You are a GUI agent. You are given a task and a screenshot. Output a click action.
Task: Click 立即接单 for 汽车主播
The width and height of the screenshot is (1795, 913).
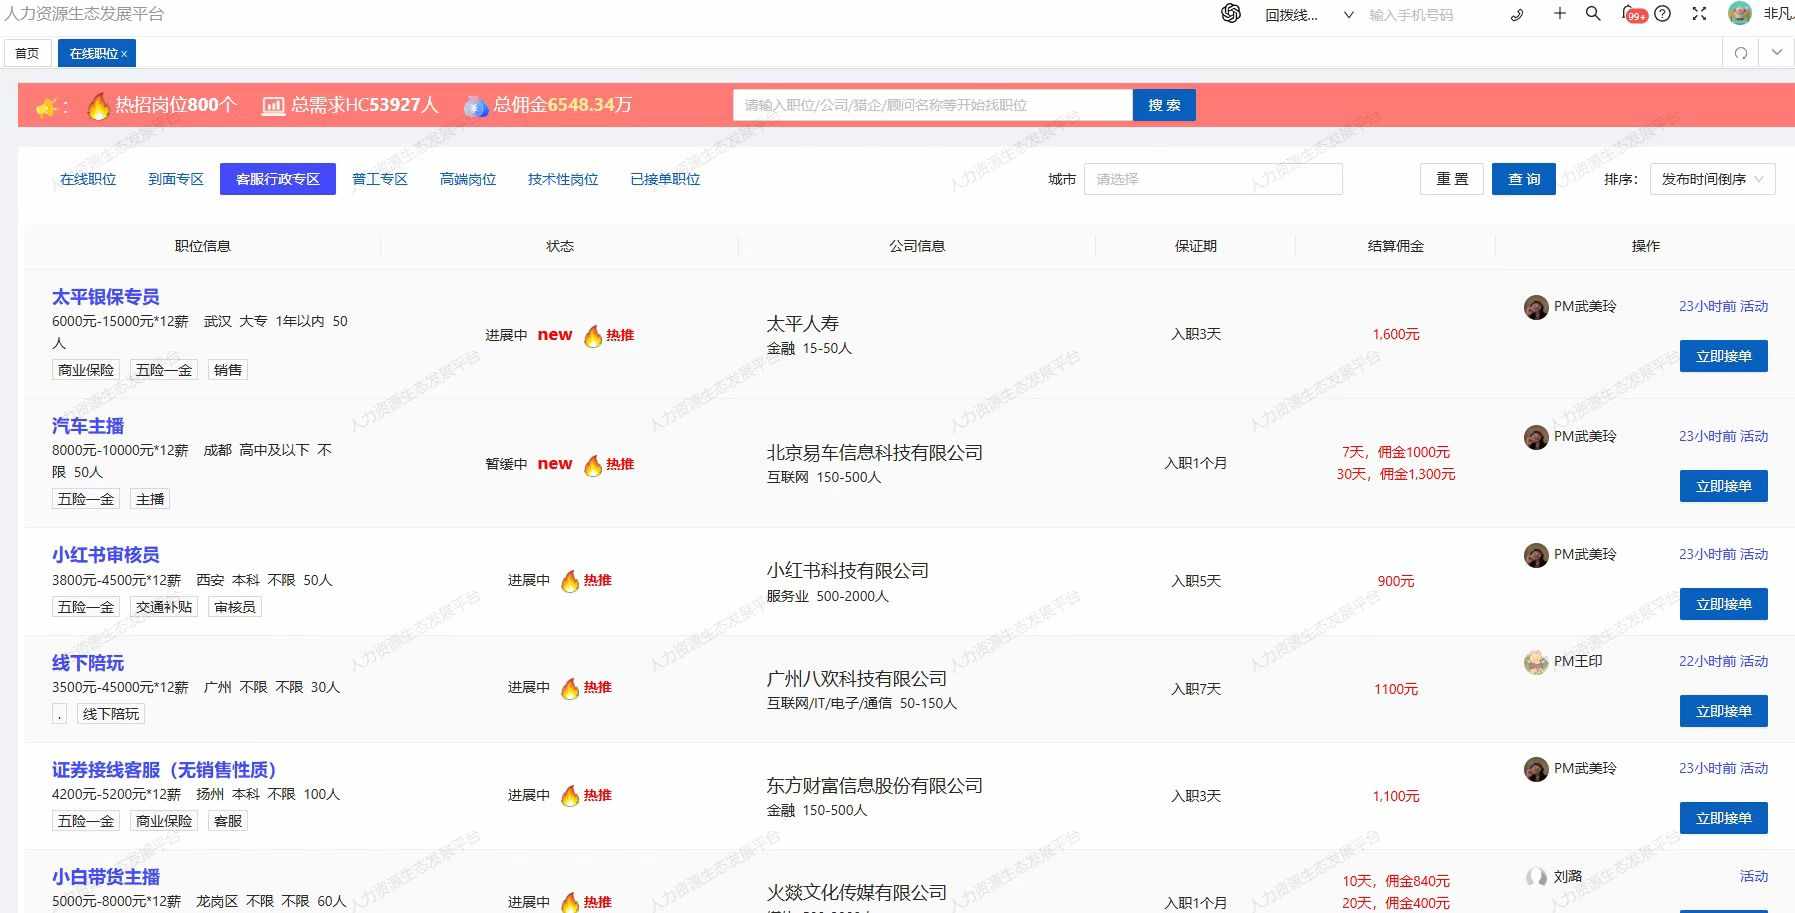[1724, 486]
